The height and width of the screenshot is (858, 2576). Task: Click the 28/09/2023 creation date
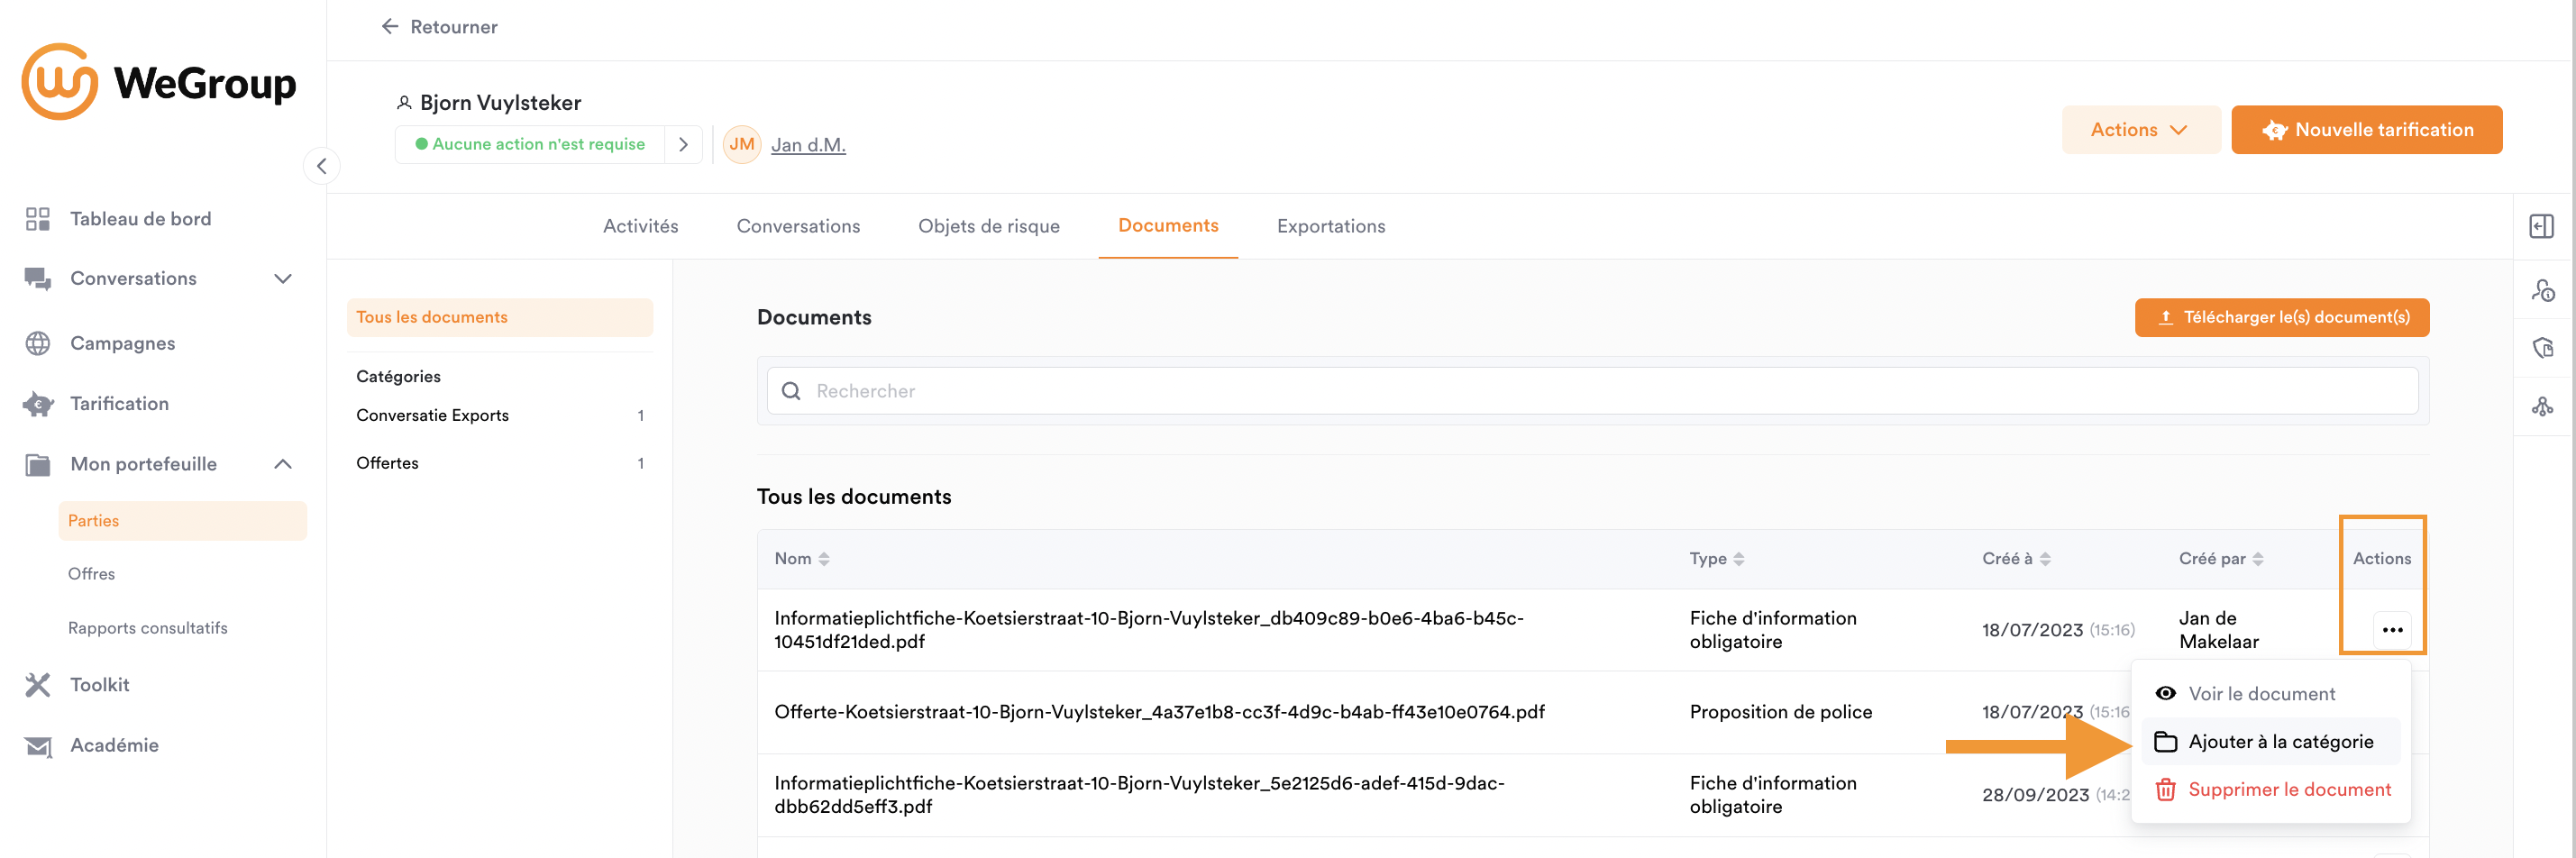pyautogui.click(x=2035, y=795)
